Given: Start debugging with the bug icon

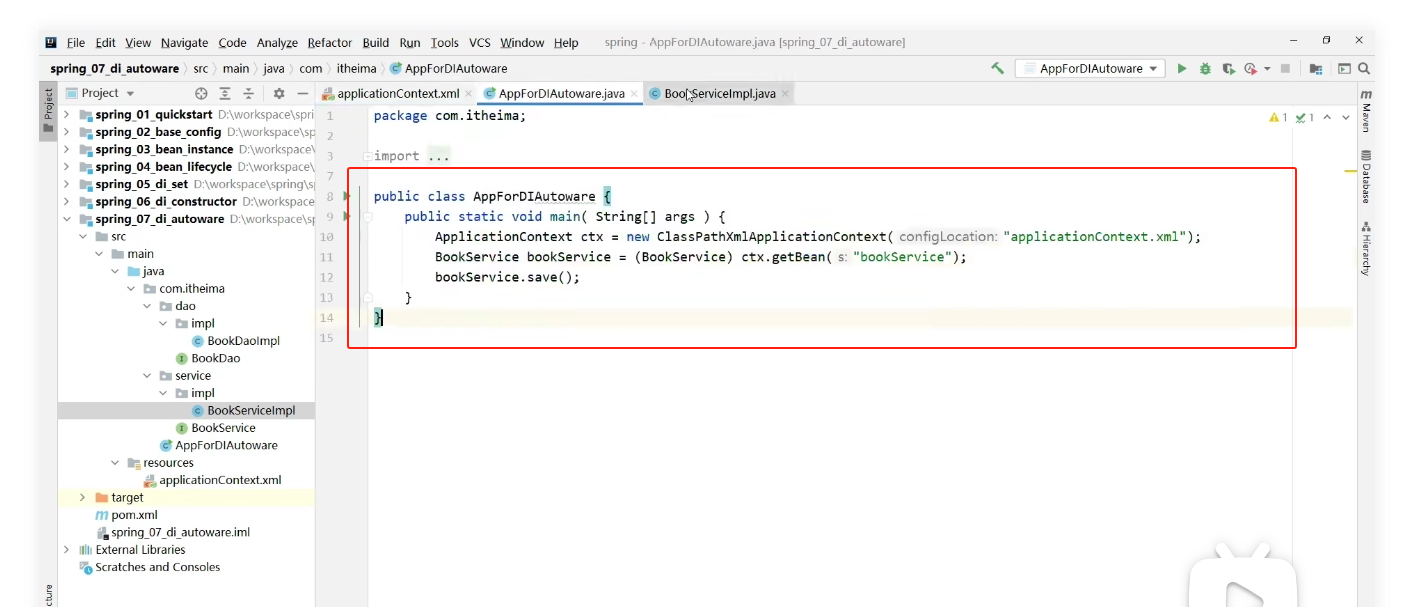Looking at the screenshot, I should (1205, 69).
